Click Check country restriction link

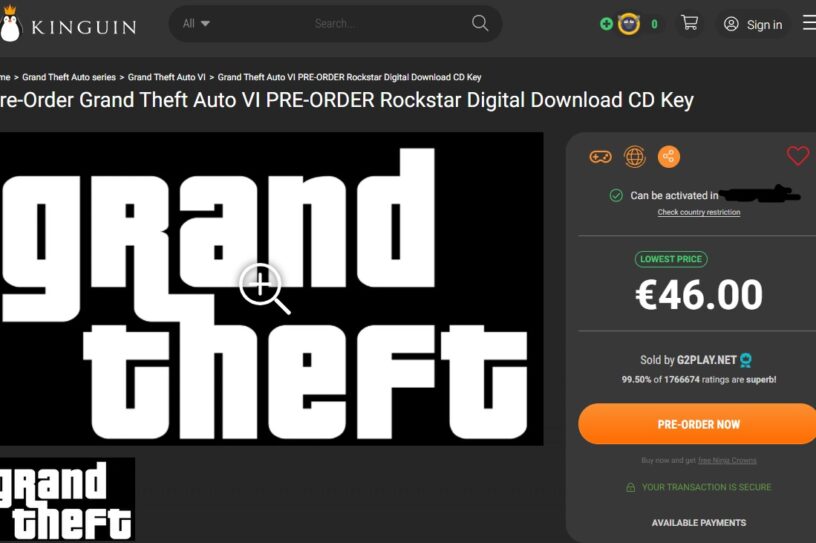coord(698,212)
